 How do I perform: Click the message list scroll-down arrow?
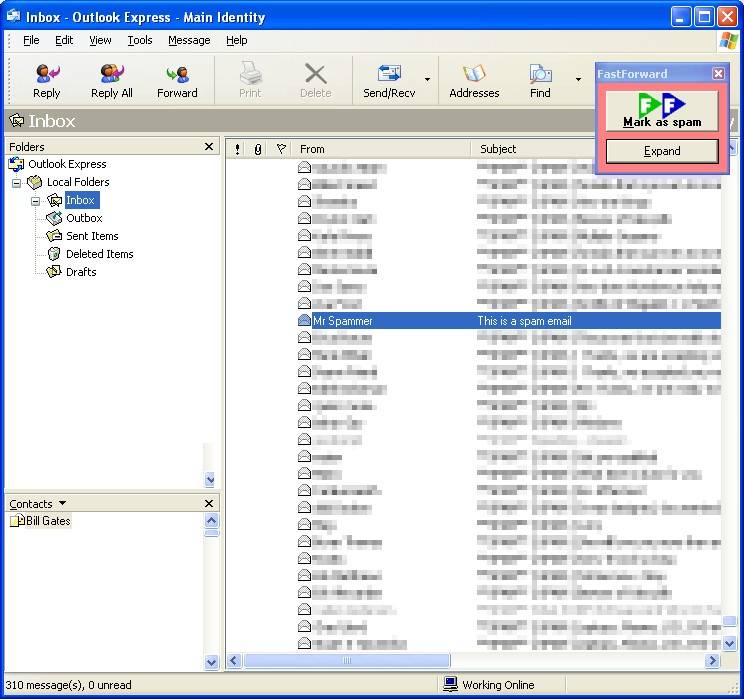[x=730, y=643]
